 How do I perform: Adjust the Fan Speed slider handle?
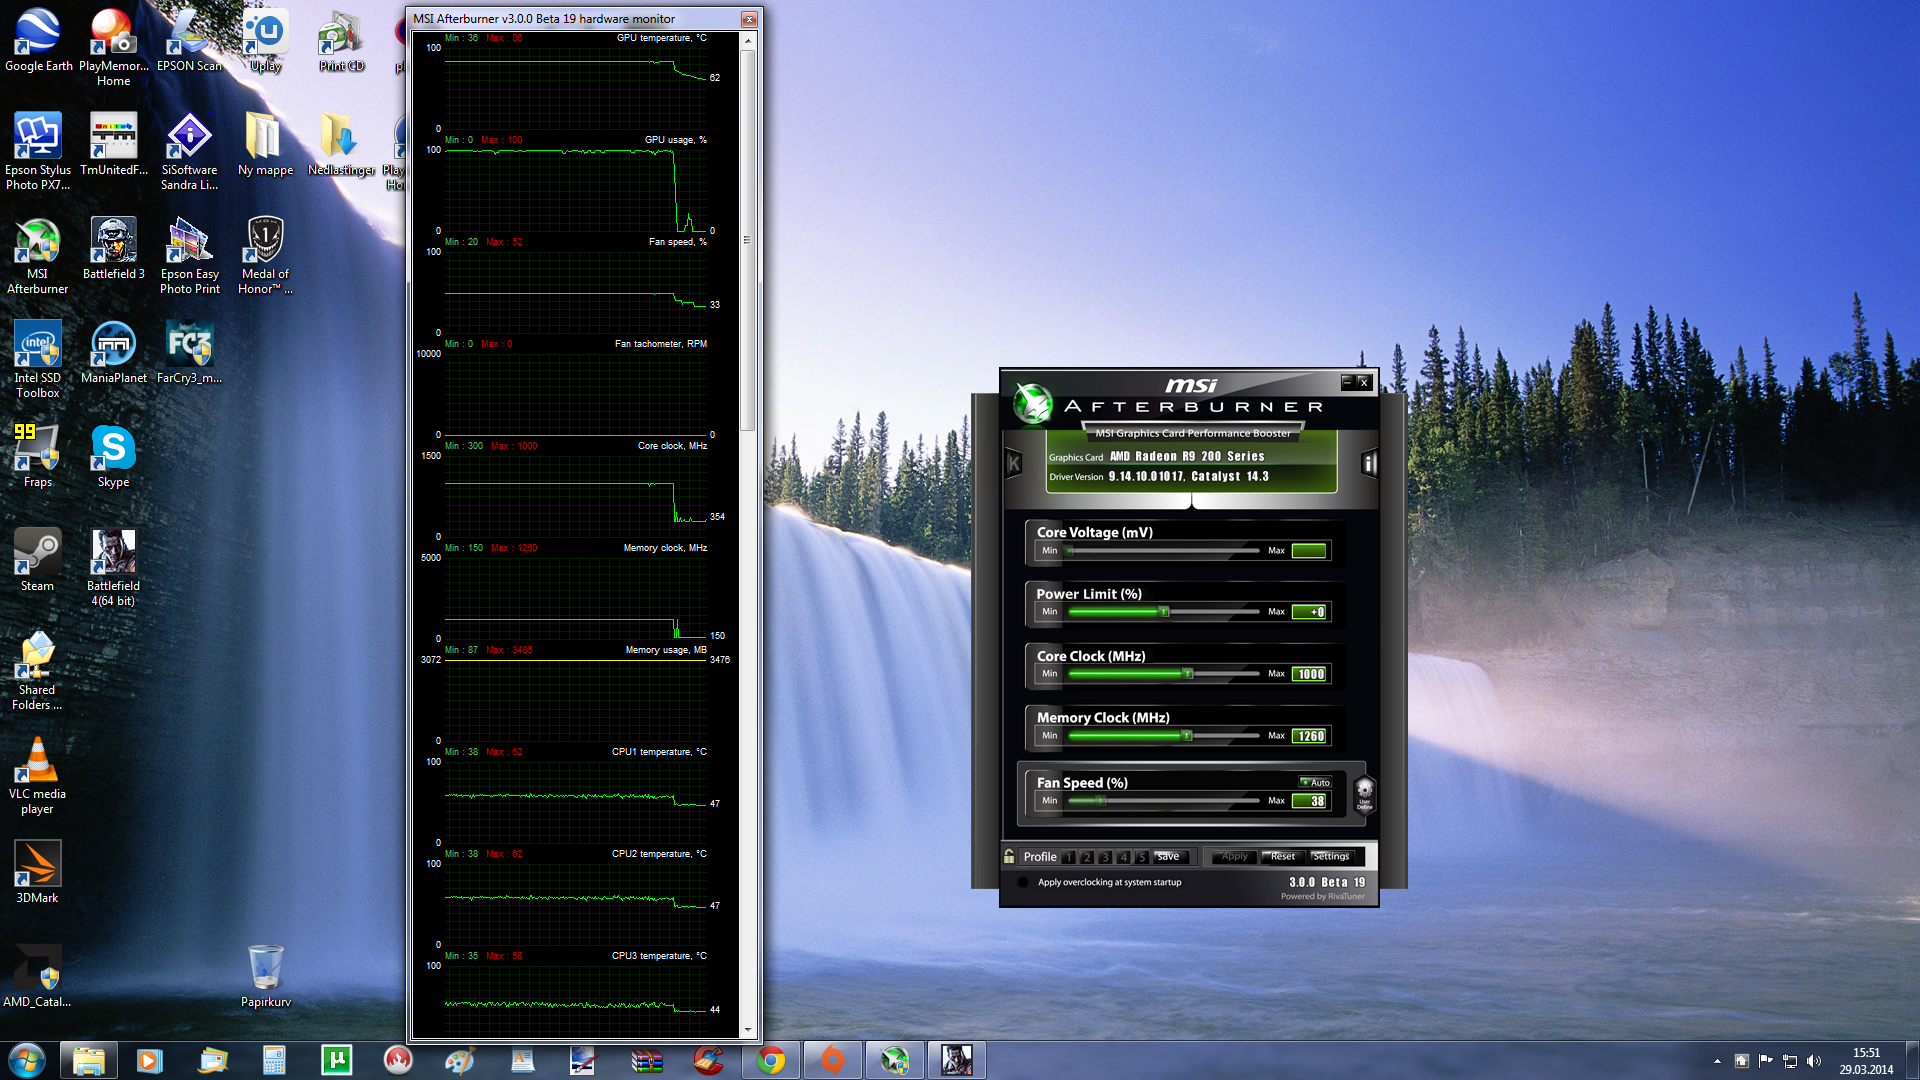pos(1101,801)
